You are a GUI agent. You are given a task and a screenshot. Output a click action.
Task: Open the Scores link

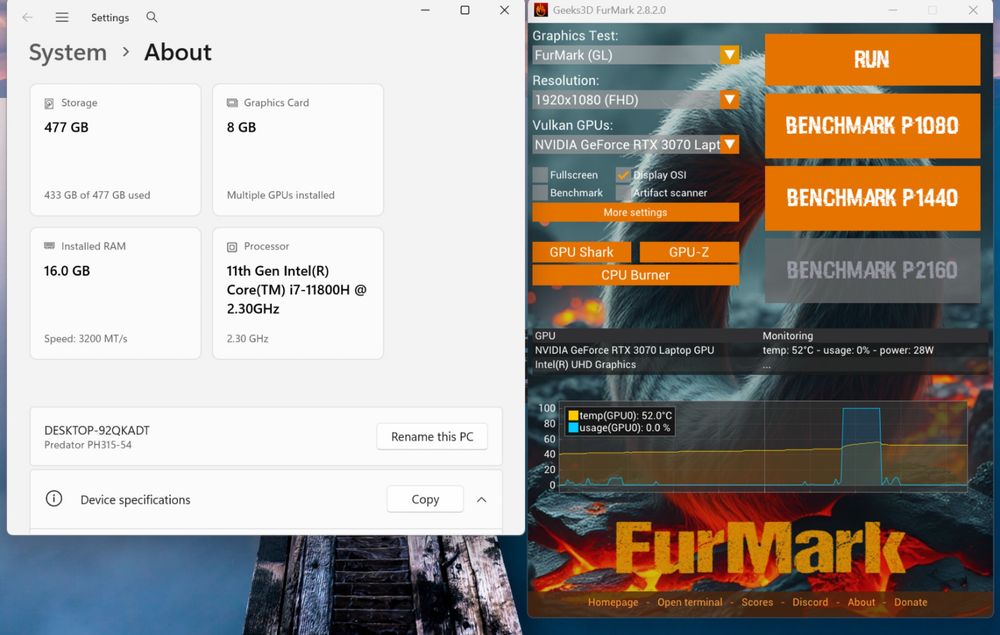tap(757, 602)
